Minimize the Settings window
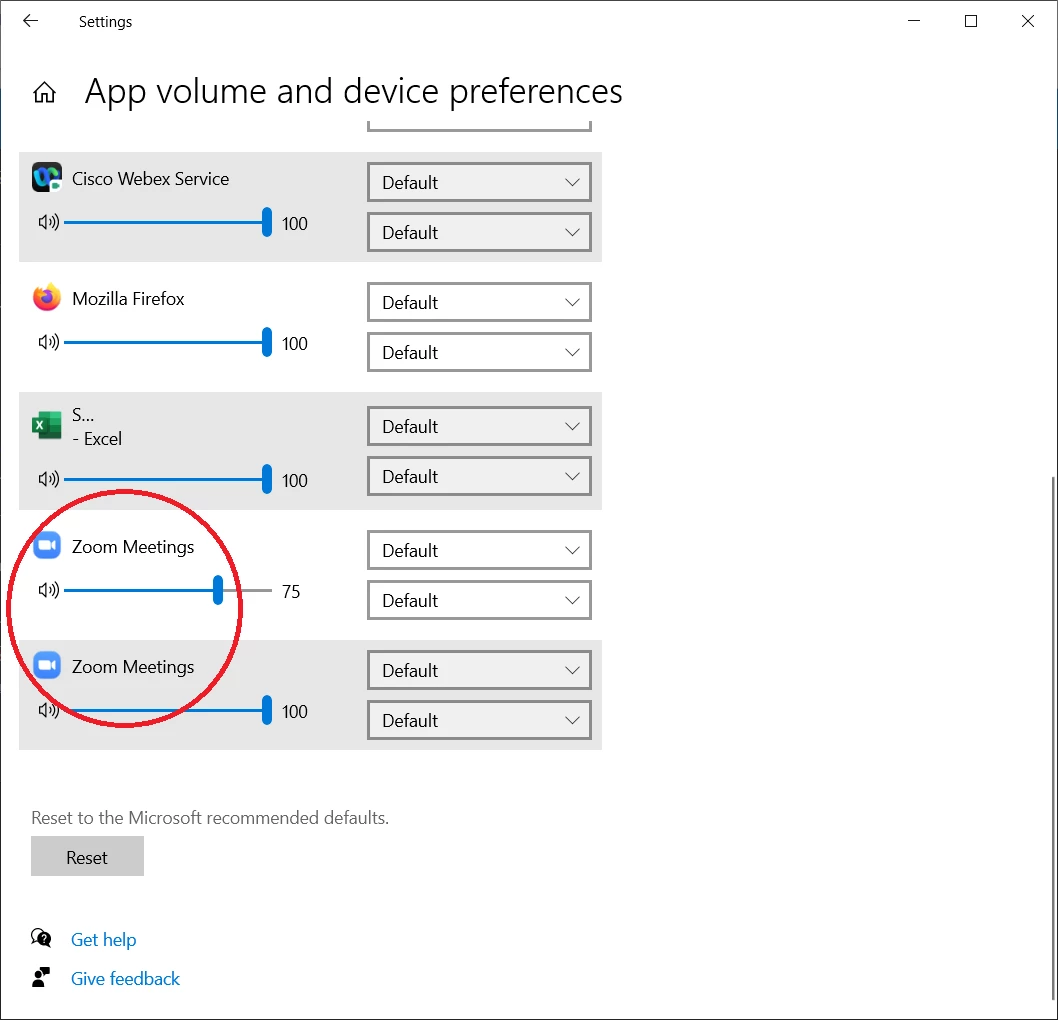Image resolution: width=1058 pixels, height=1020 pixels. click(x=914, y=21)
